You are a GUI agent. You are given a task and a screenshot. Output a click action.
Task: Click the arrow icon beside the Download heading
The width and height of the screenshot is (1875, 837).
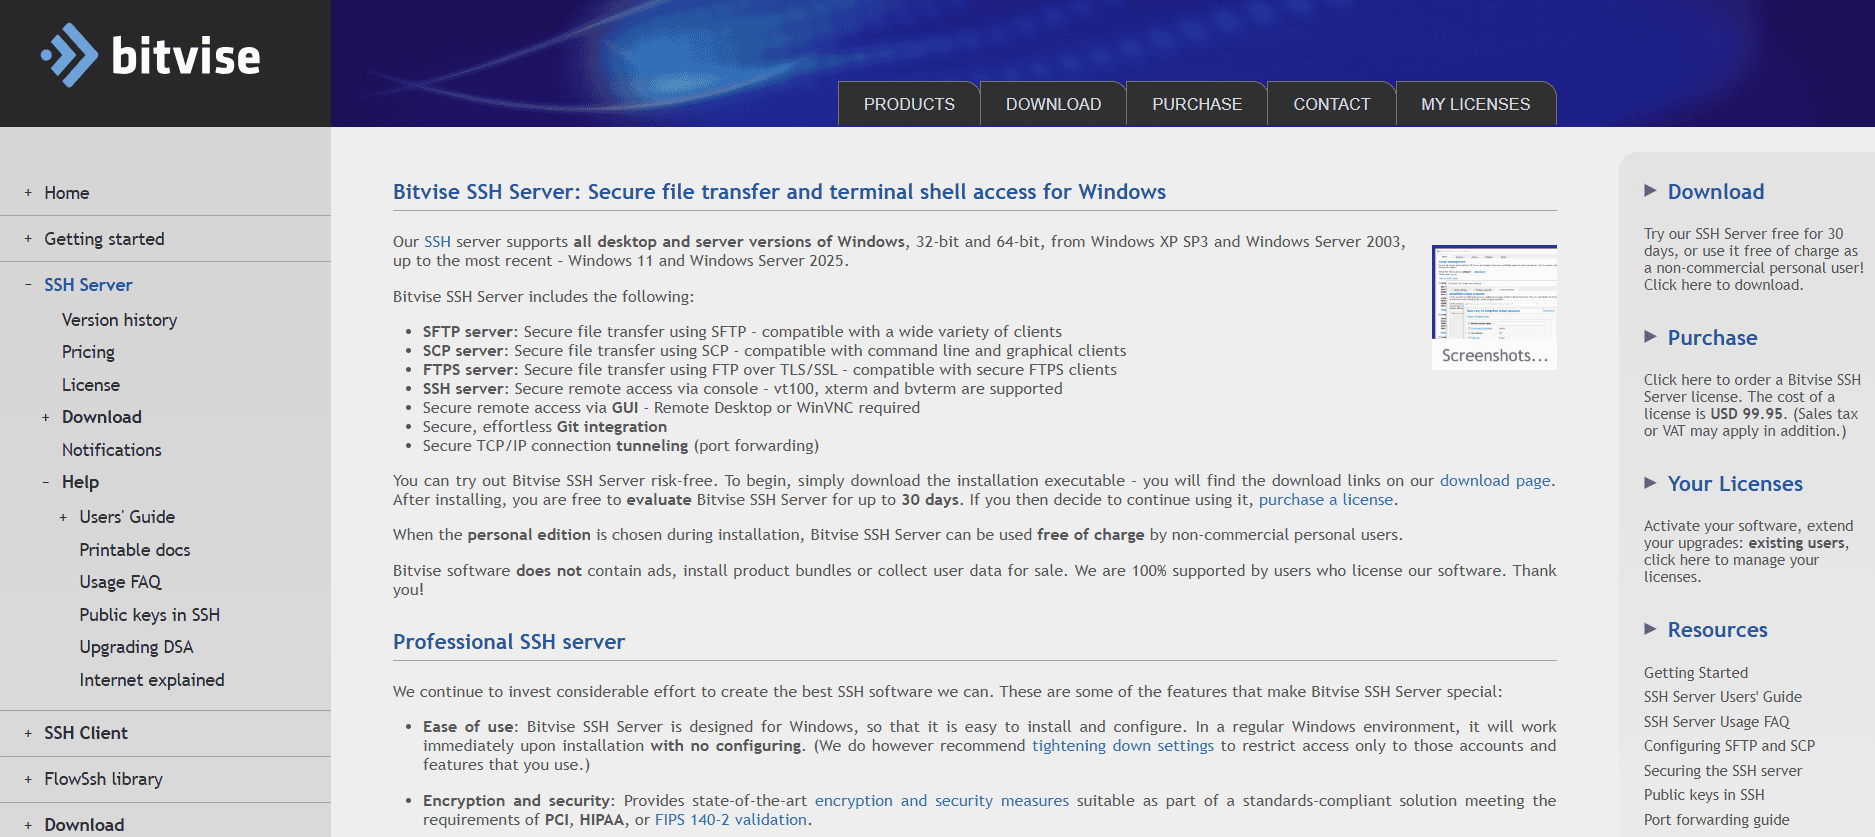(x=1650, y=191)
